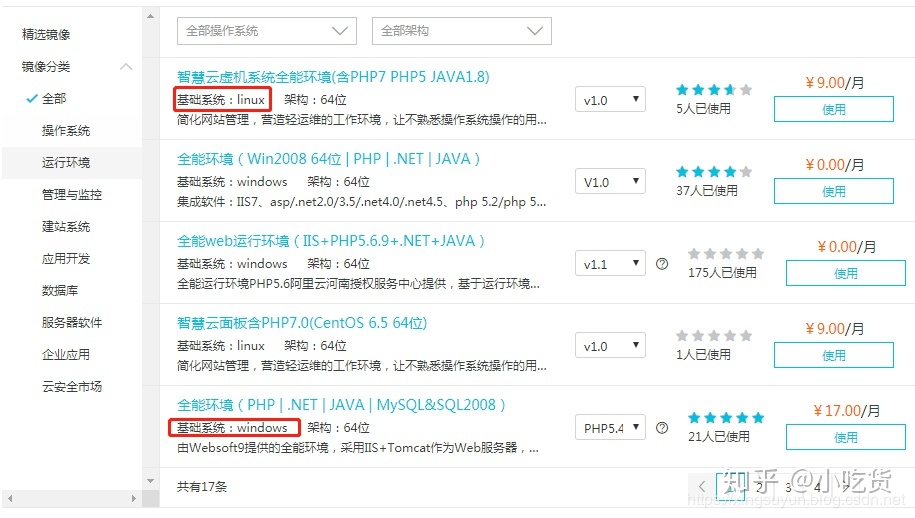Screen dimensions: 915x518
Task: Click horizontal scrollbar left arrow
Action: pos(9,499)
